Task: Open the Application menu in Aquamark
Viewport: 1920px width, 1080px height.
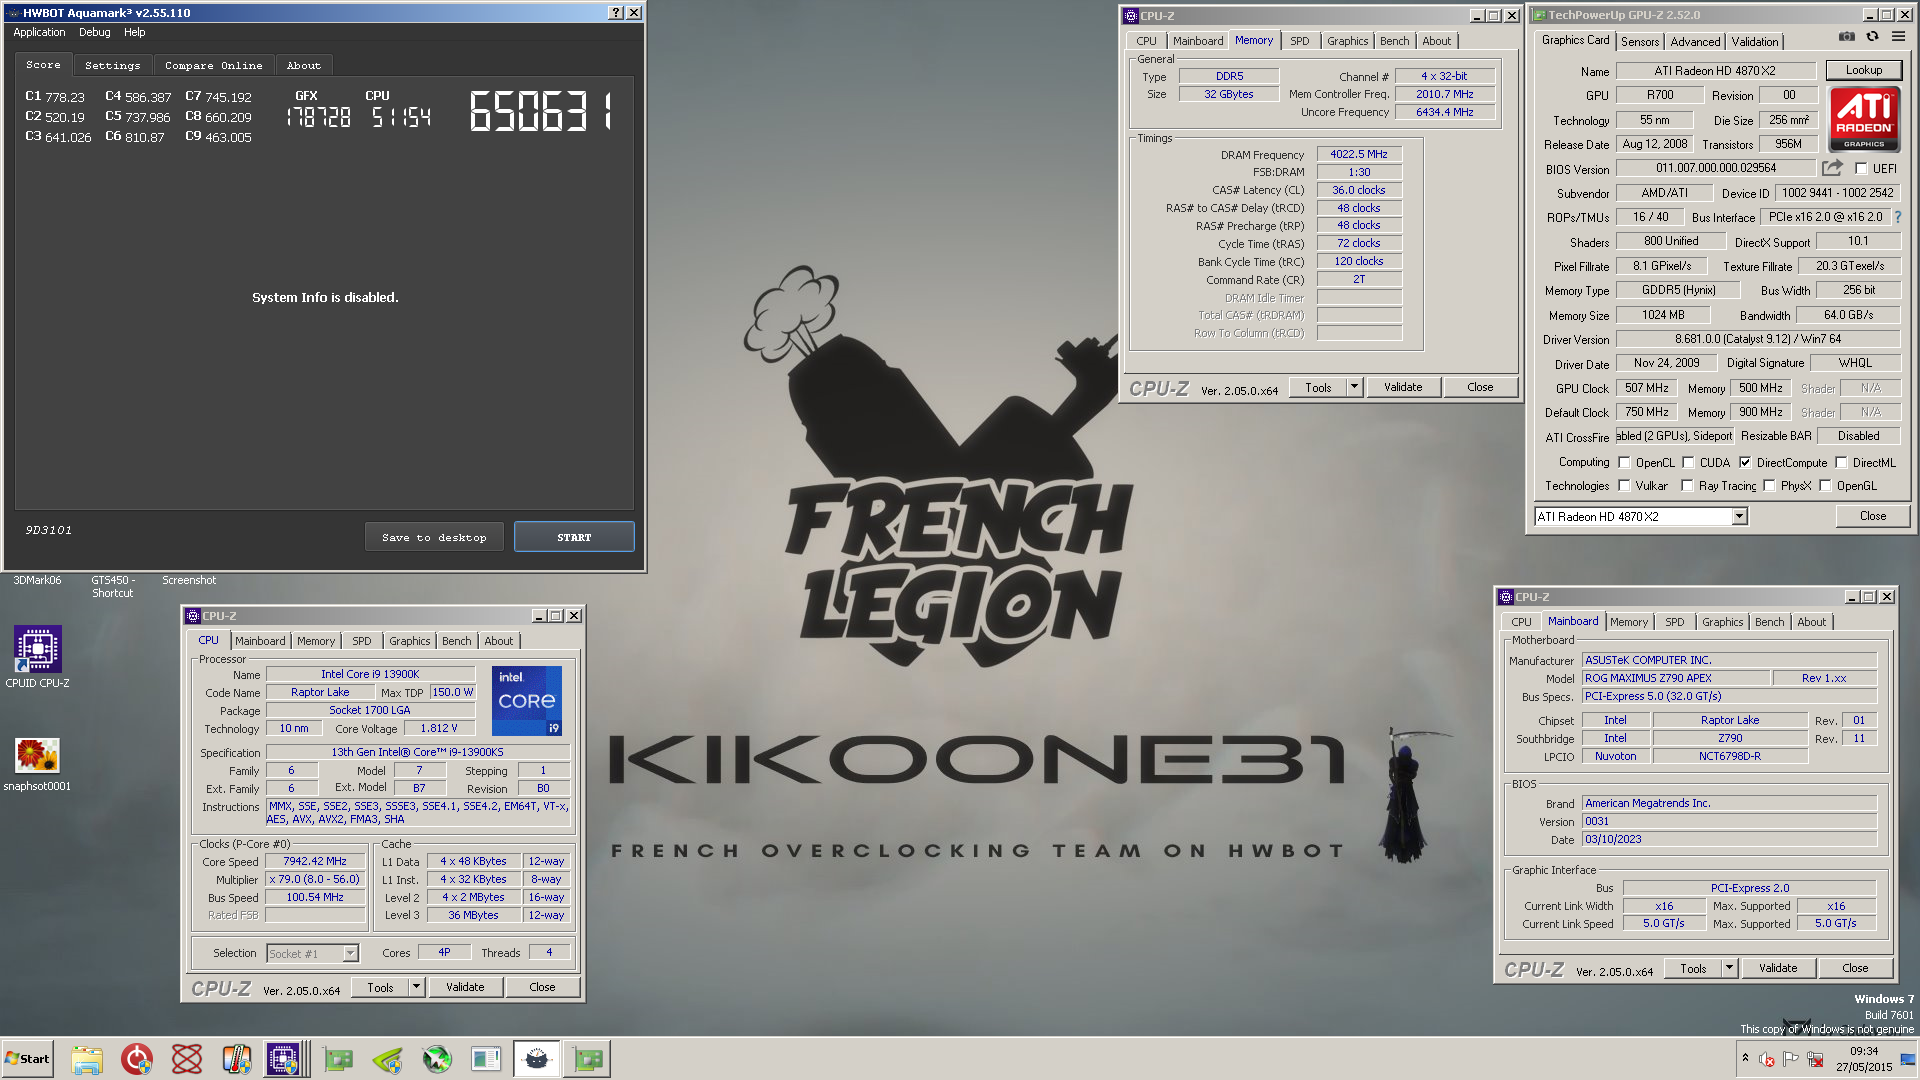Action: click(39, 32)
